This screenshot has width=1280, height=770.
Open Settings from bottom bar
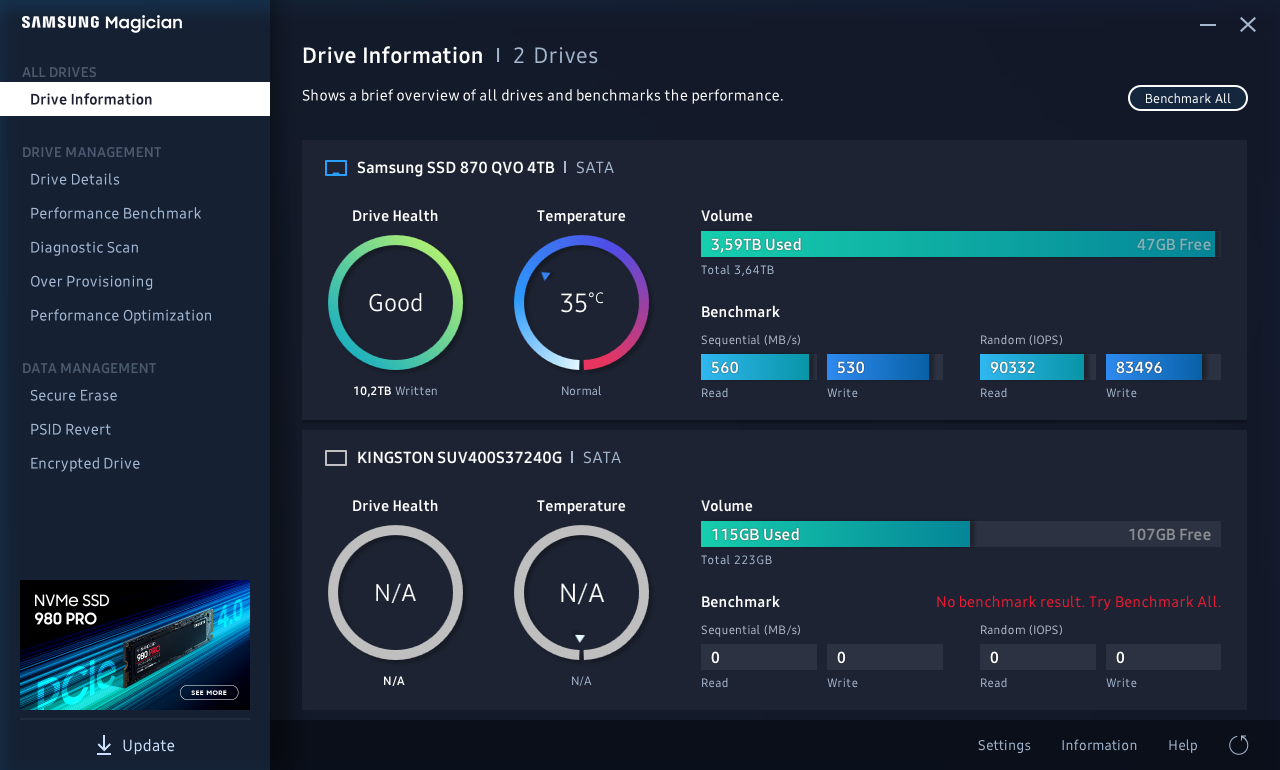(1004, 746)
